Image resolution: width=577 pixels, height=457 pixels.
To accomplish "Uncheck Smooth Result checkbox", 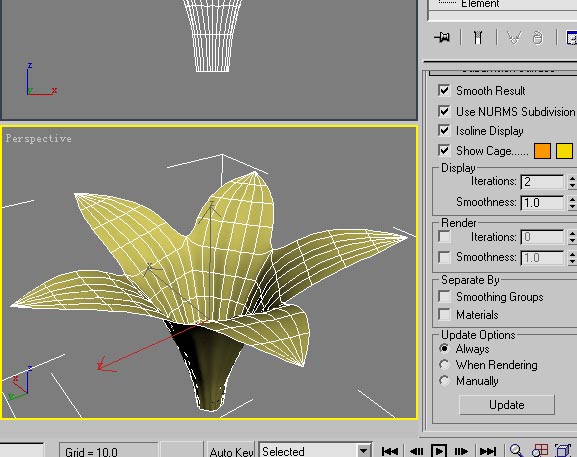I will tap(444, 91).
